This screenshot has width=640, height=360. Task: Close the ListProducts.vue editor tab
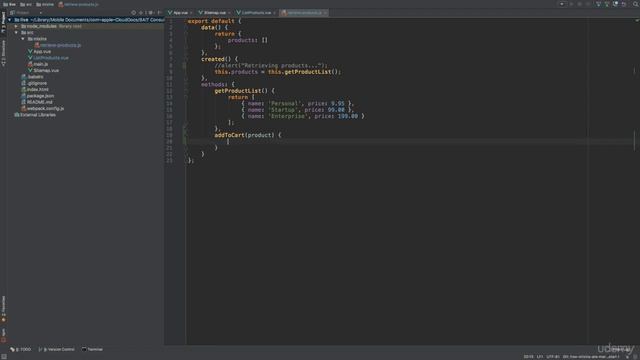274,13
